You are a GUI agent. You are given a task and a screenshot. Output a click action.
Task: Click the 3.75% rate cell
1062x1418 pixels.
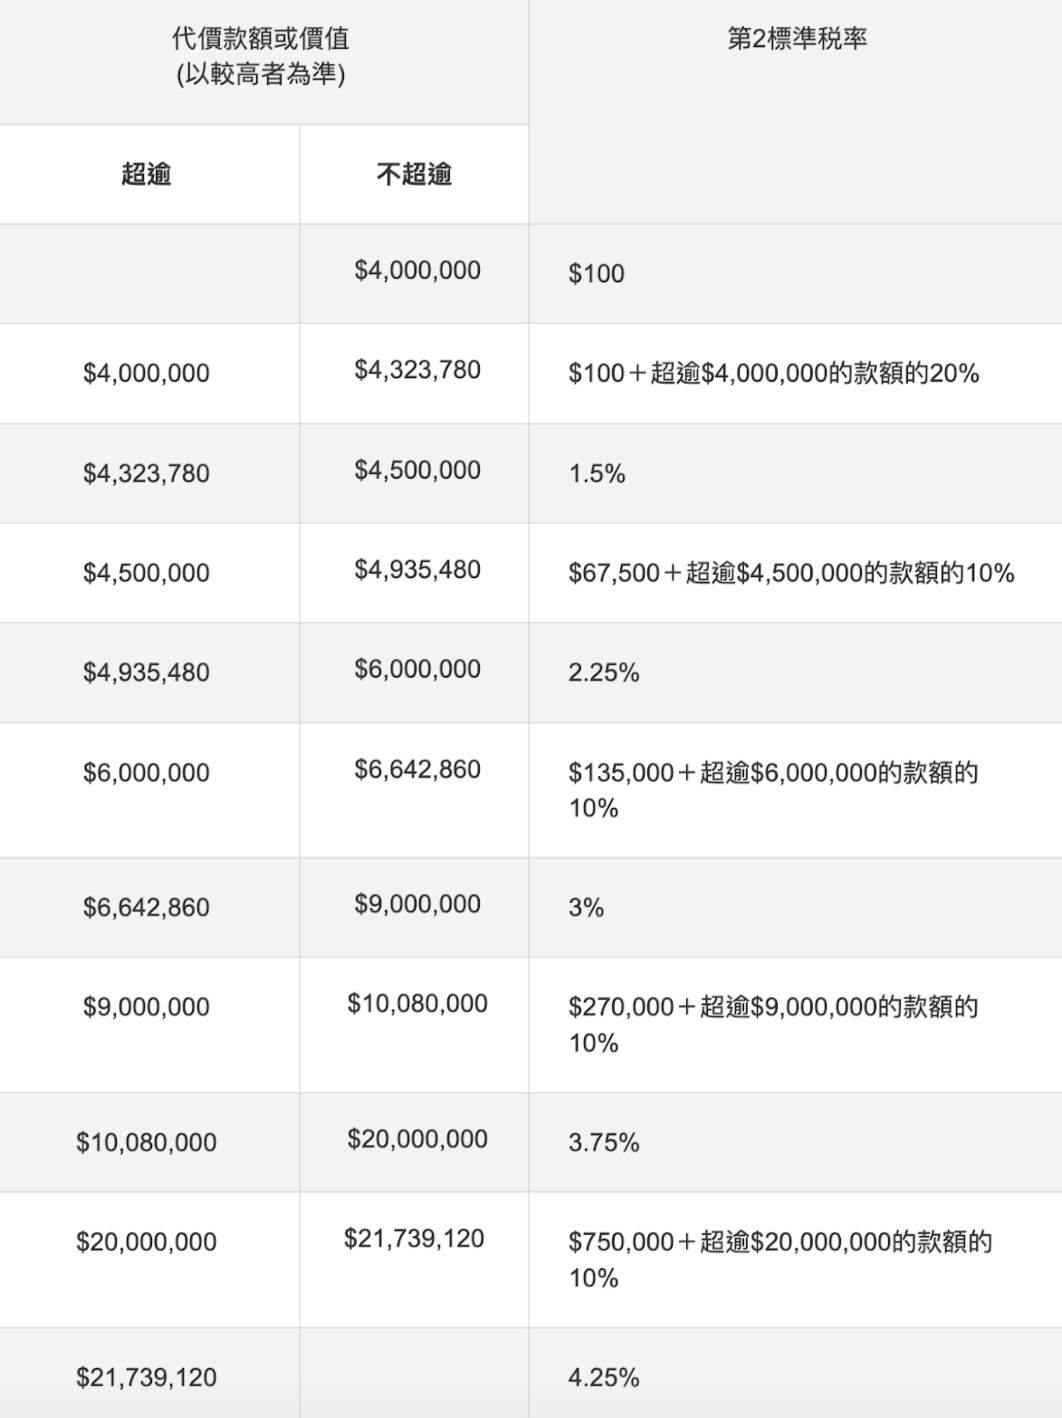coord(604,1143)
